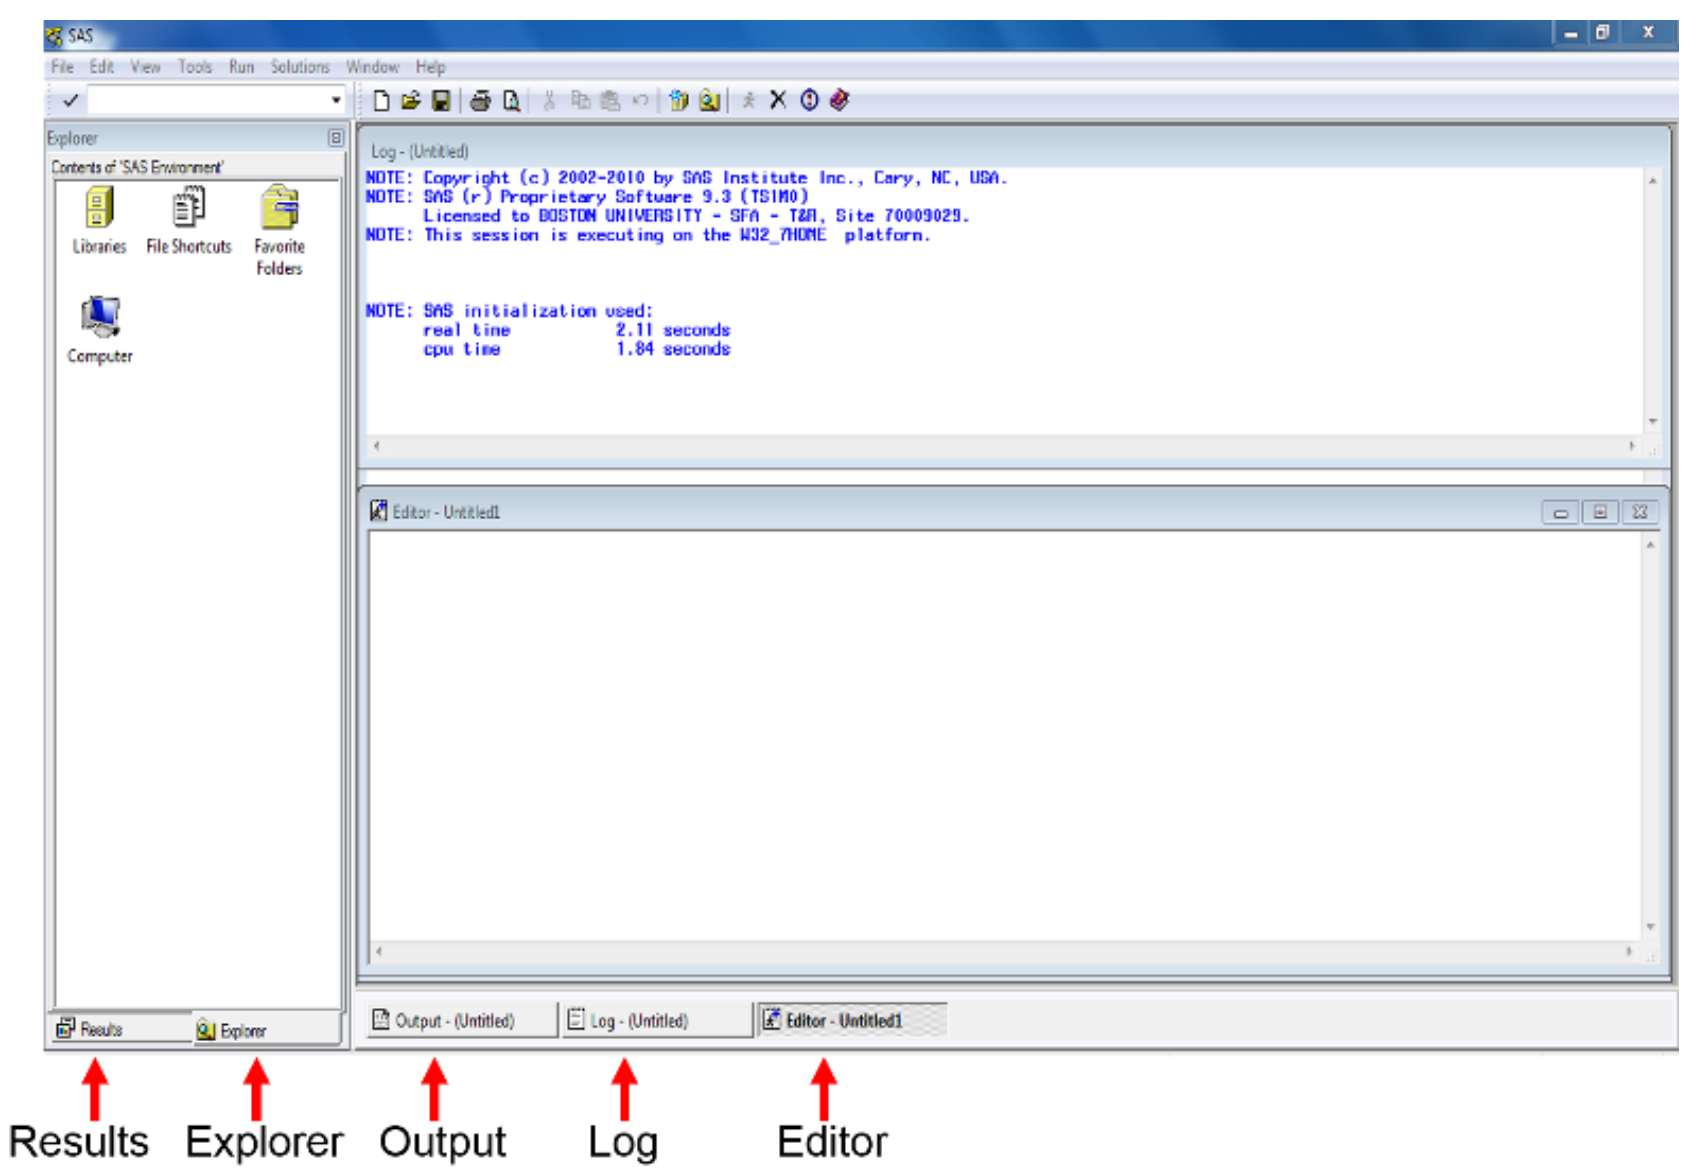Open the Solutions menu

pos(300,67)
